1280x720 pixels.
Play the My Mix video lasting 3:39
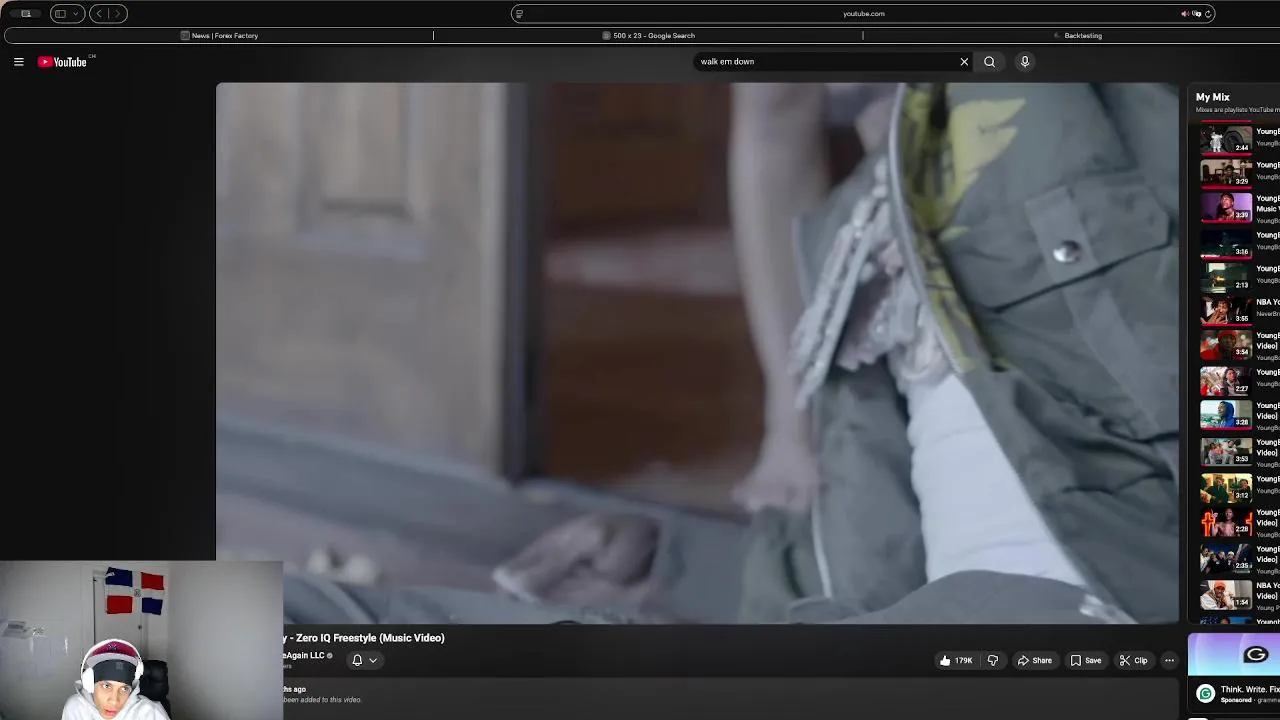pos(1225,207)
